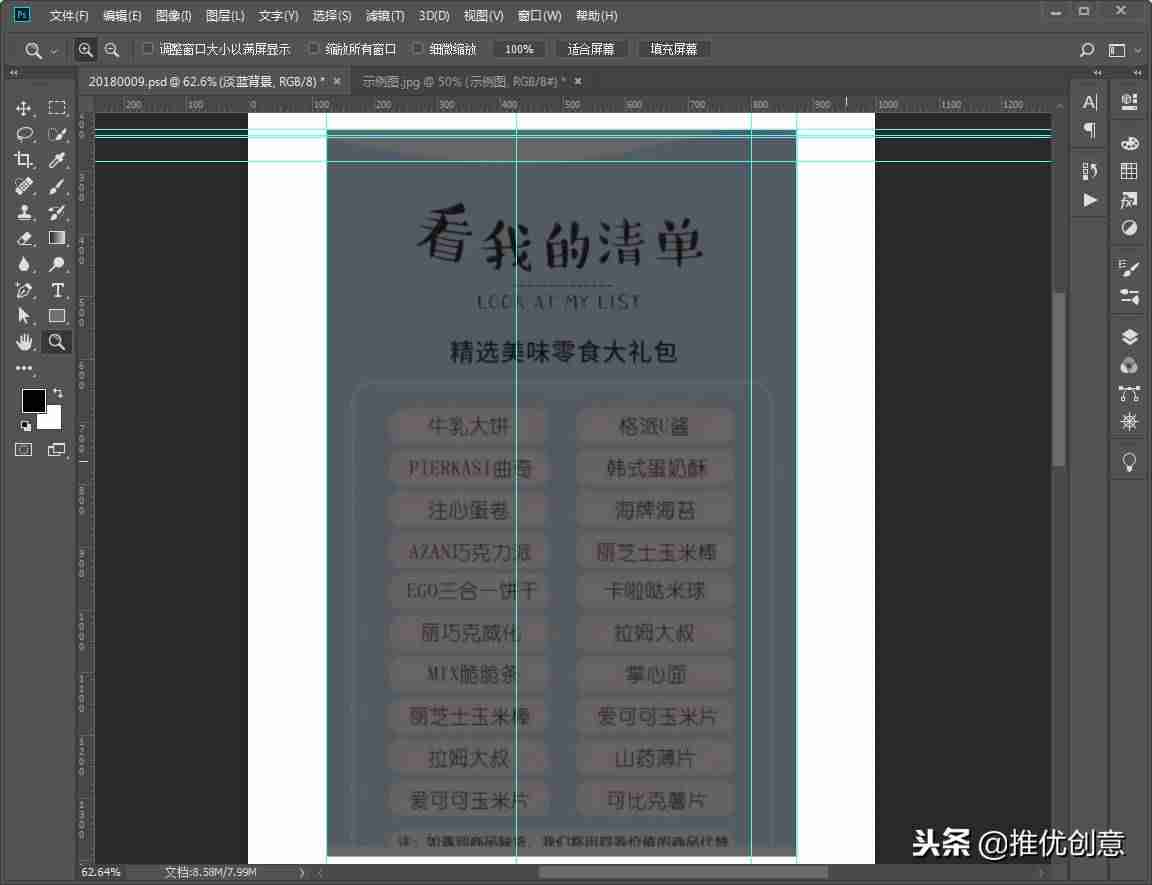Open the Swatches grid panel icon
The image size is (1152, 885).
pyautogui.click(x=1129, y=171)
